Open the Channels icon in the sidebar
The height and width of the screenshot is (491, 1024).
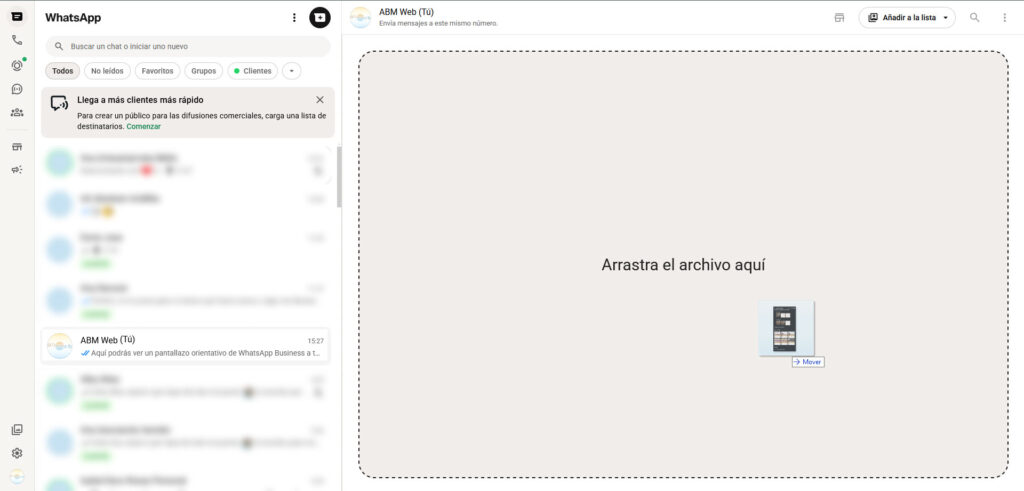(x=17, y=89)
